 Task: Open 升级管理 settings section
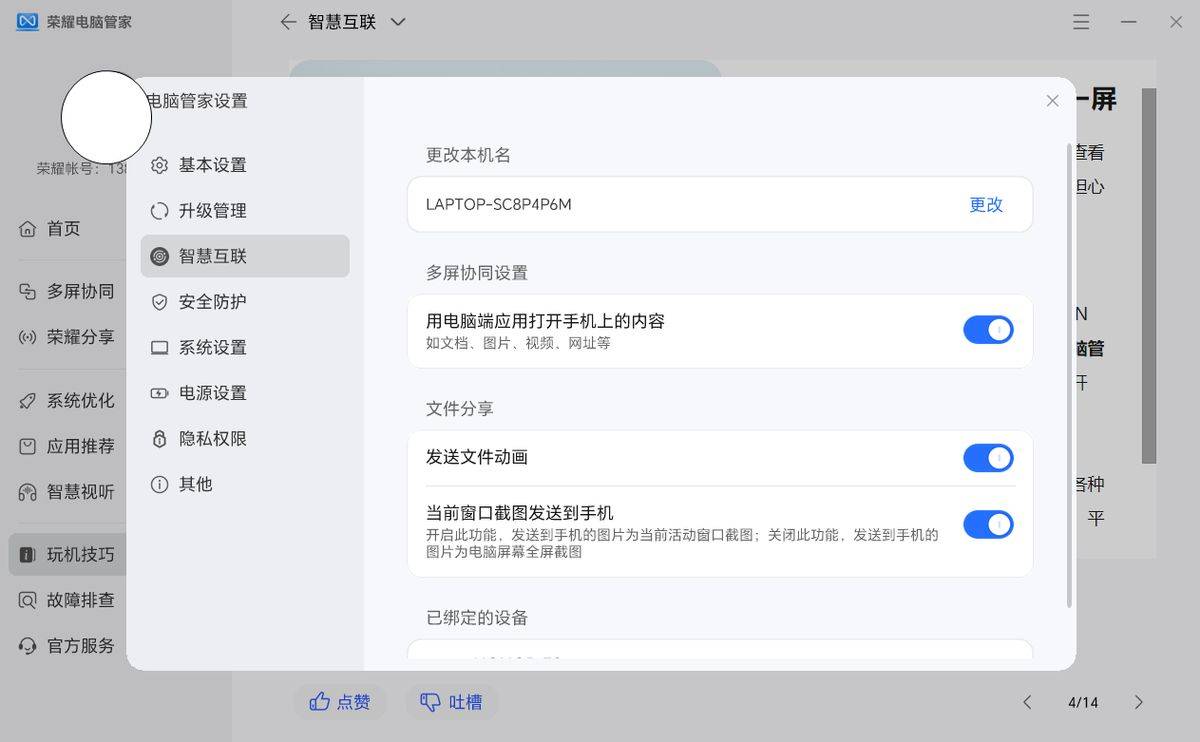tap(245, 211)
